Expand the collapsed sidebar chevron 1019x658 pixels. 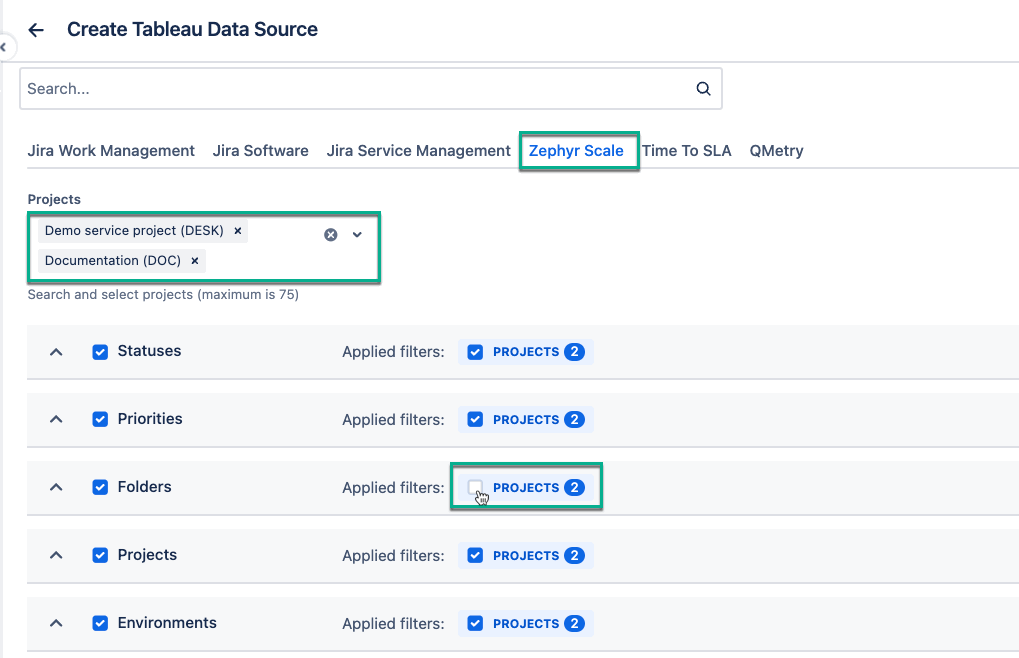click(x=3, y=47)
